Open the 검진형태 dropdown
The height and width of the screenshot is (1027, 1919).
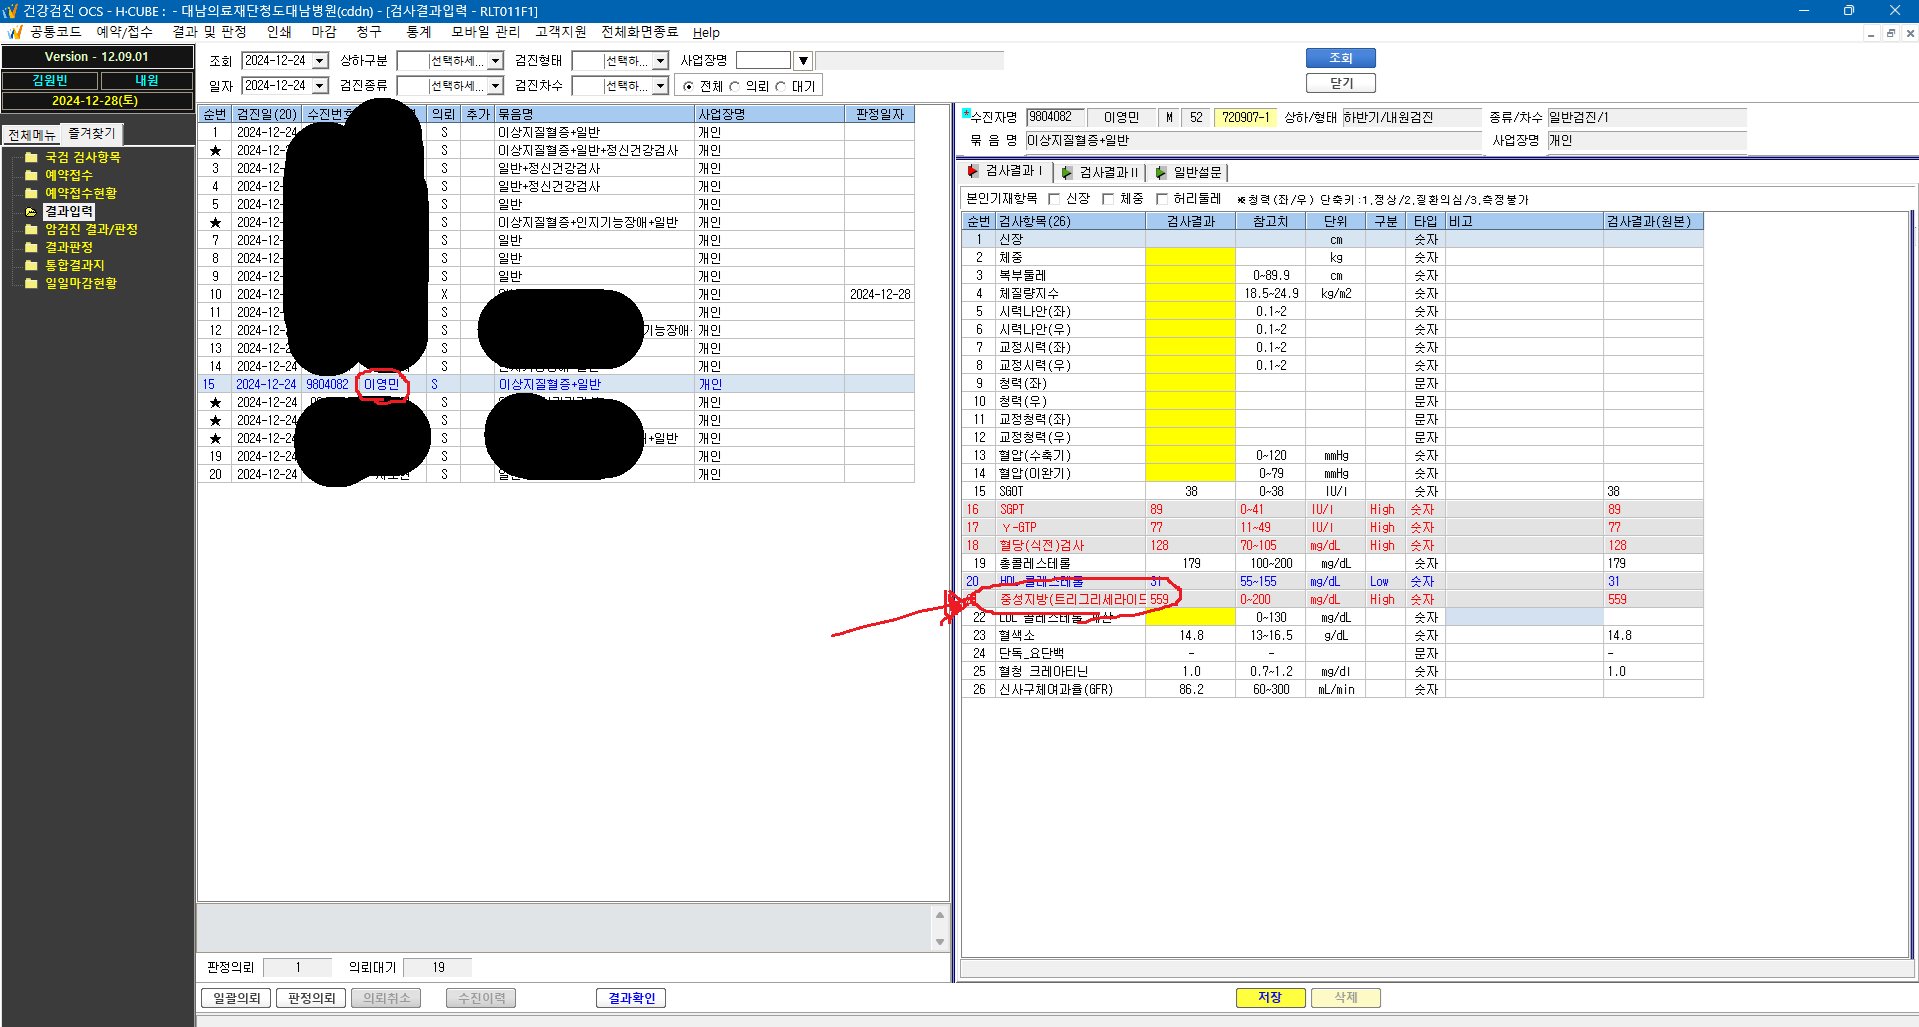click(x=660, y=61)
